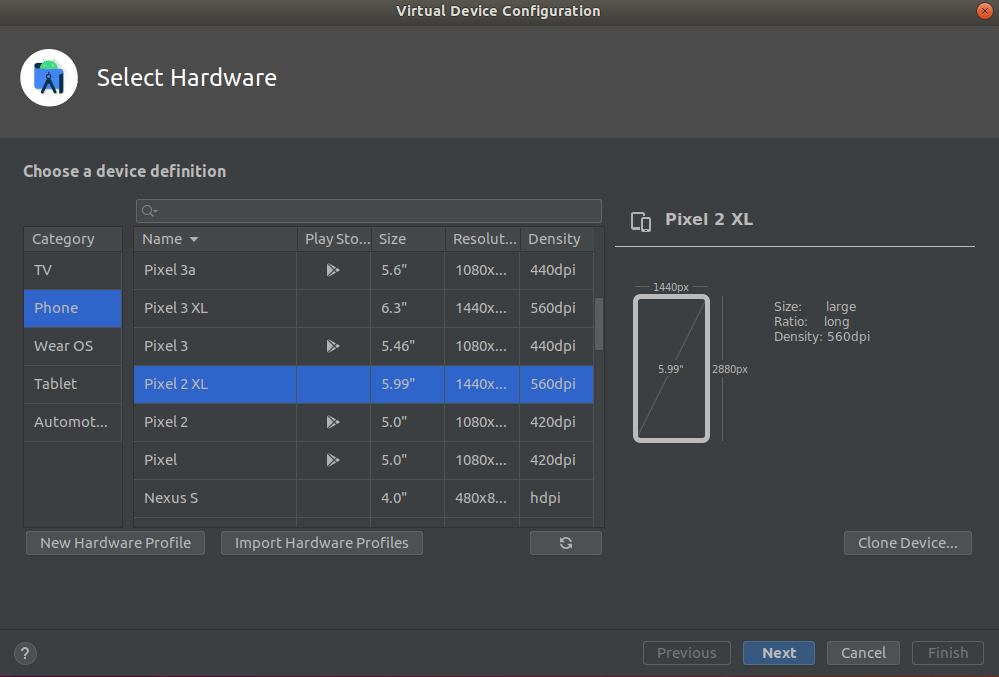Focus the device search field
The width and height of the screenshot is (999, 677).
369,211
